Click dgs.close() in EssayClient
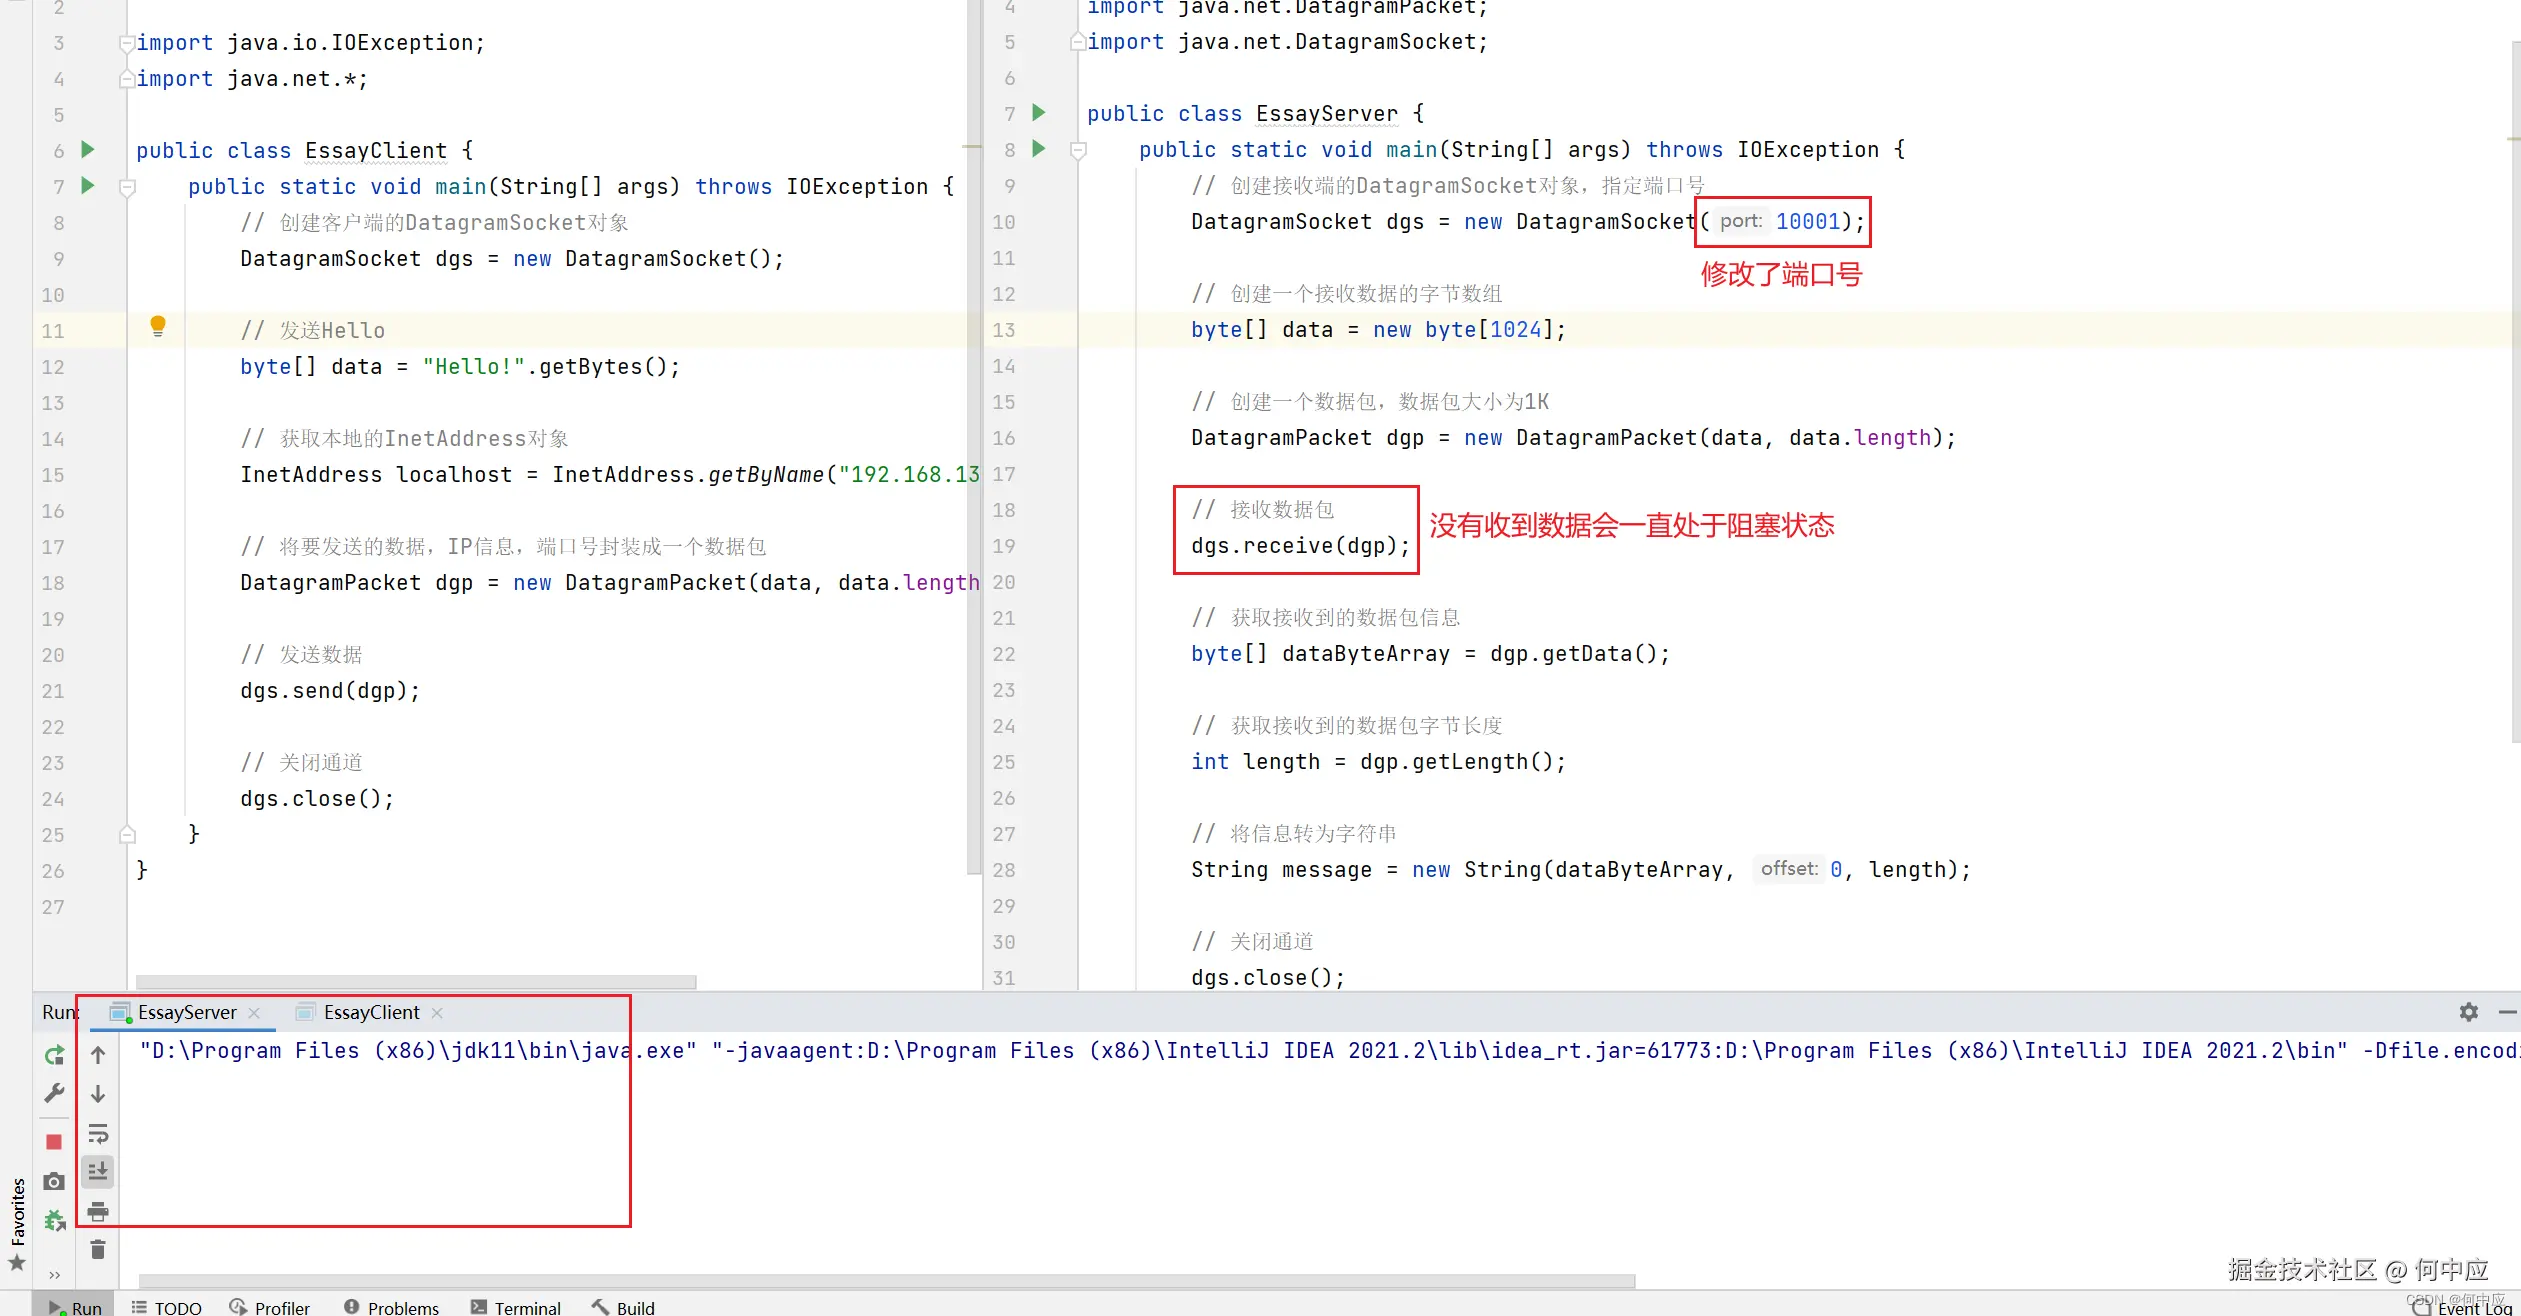The height and width of the screenshot is (1316, 2521). click(x=317, y=799)
